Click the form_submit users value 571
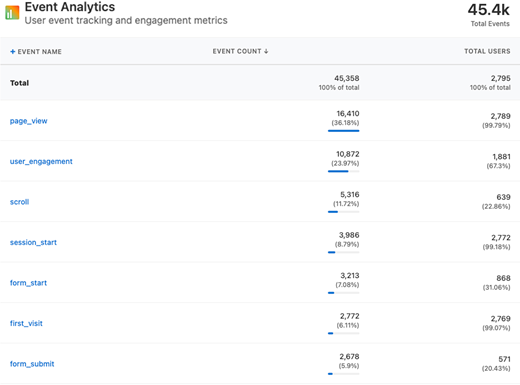Image resolution: width=520 pixels, height=385 pixels. tap(504, 359)
